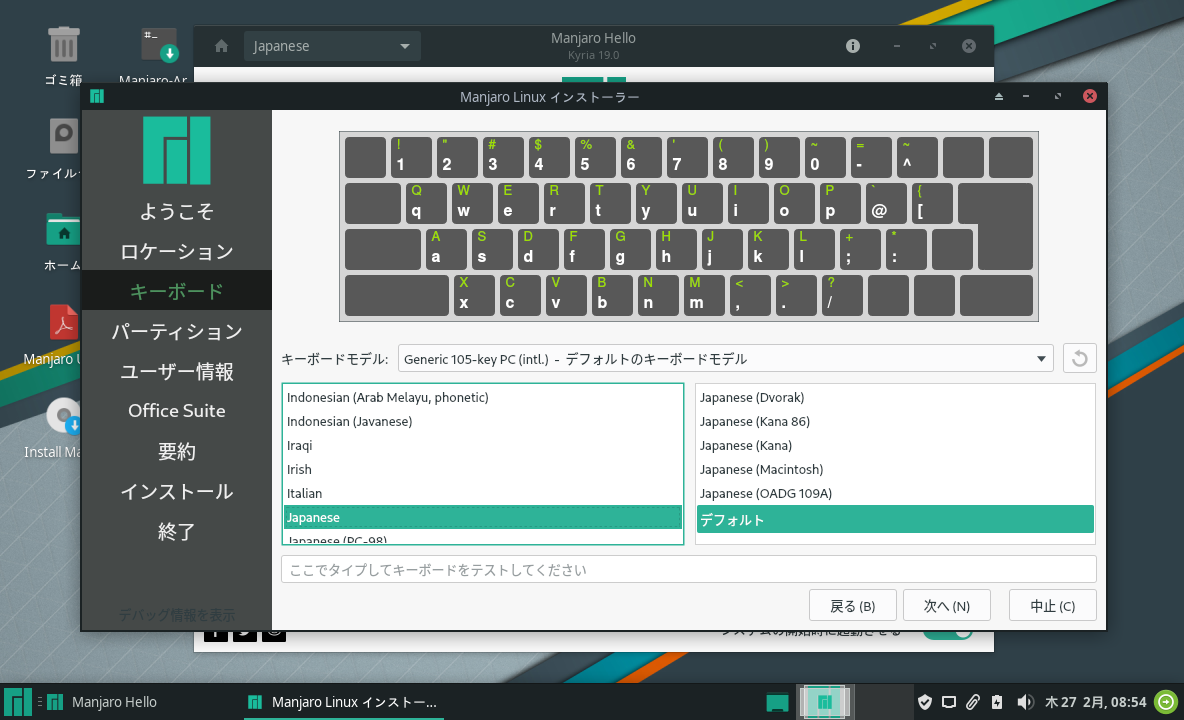
Task: Switch to the second empty workspace in pager
Action: [x=882, y=702]
